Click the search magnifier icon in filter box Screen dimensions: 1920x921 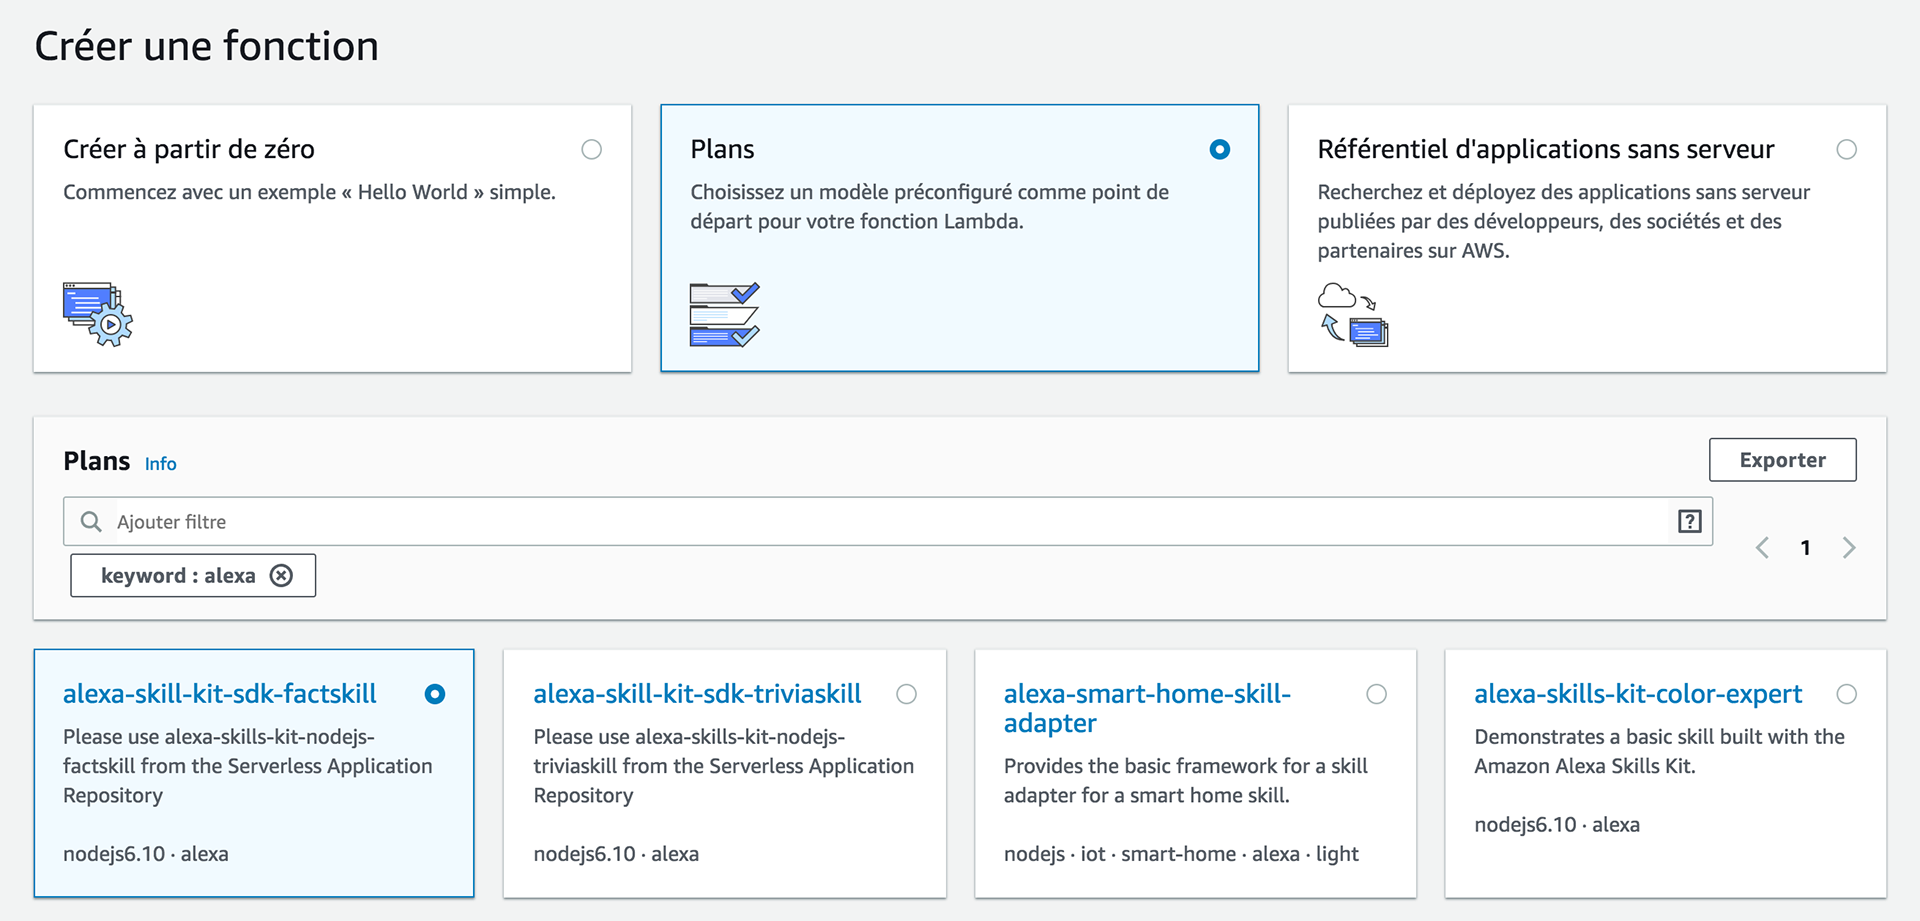pos(91,522)
